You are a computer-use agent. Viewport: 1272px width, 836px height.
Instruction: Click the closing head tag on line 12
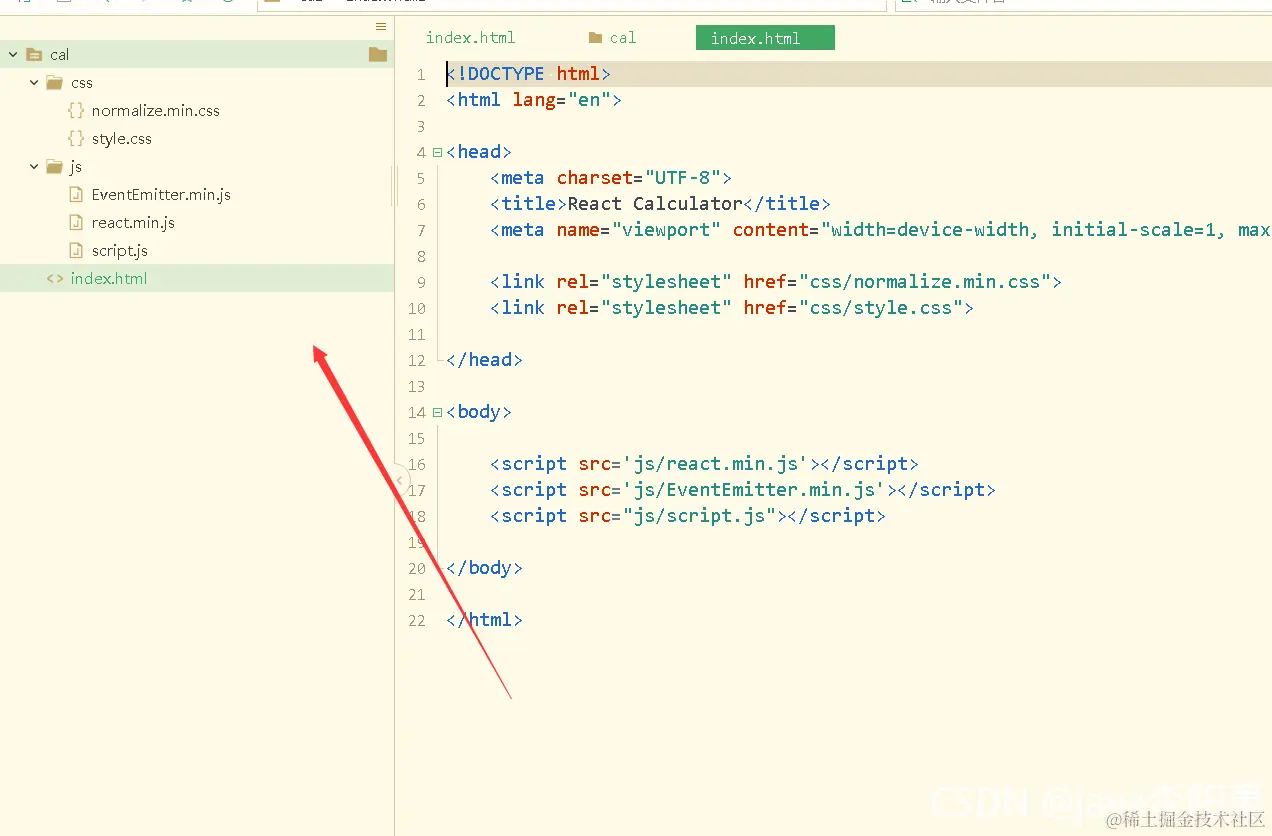point(484,360)
